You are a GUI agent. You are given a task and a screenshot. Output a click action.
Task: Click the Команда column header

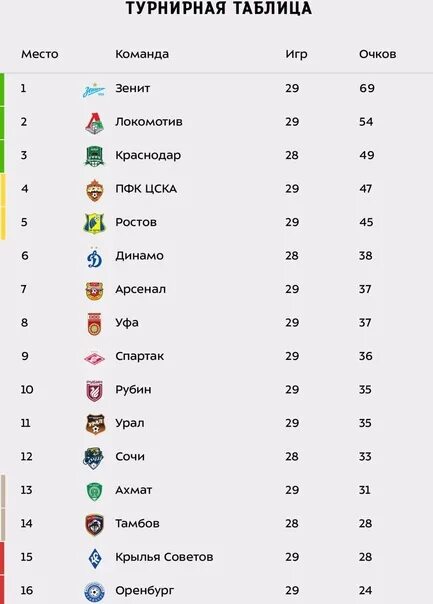tap(142, 54)
